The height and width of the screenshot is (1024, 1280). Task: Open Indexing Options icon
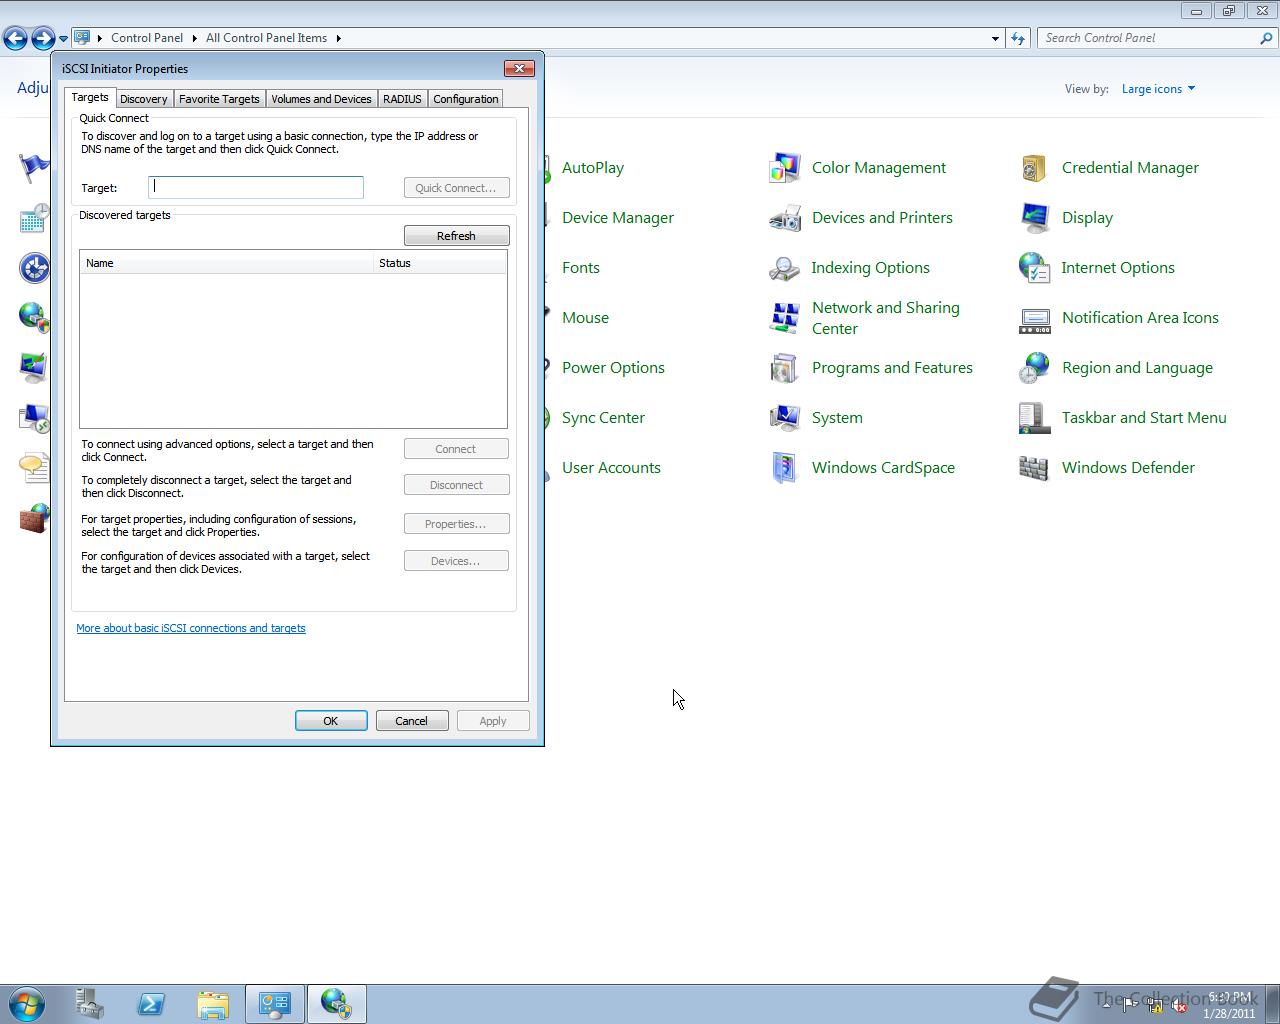click(785, 268)
